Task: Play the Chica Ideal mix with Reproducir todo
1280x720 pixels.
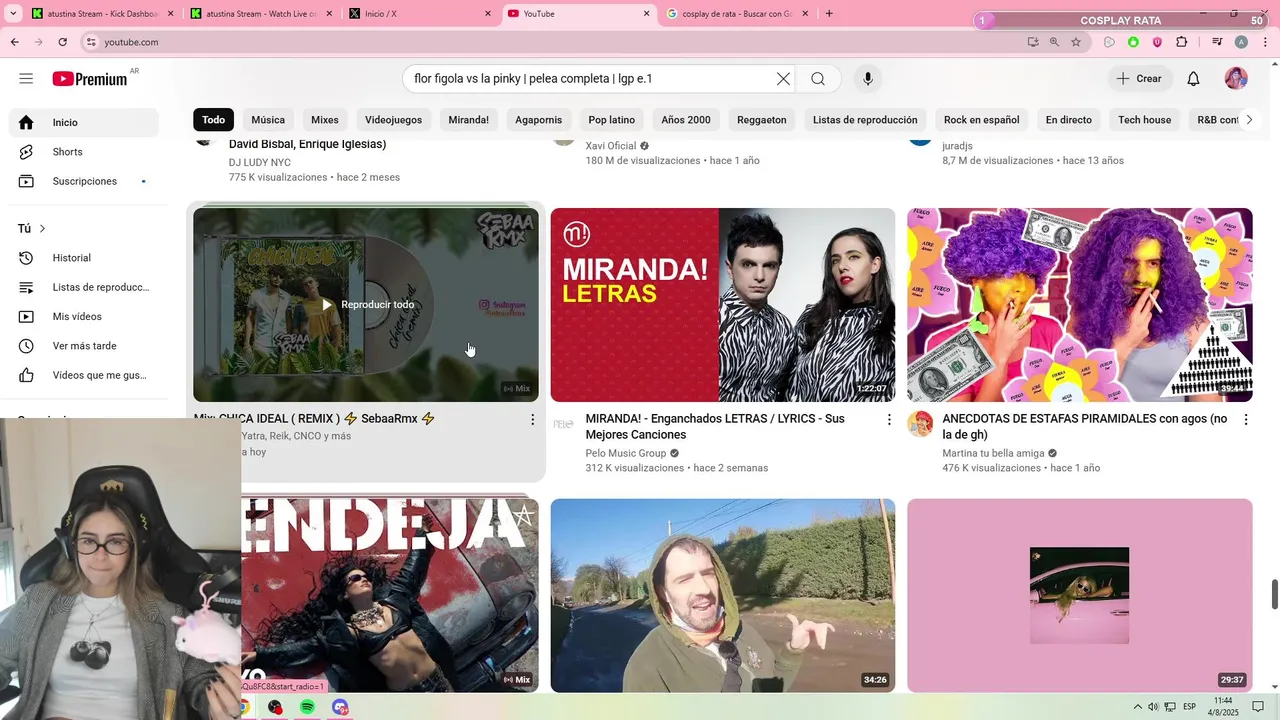Action: point(366,305)
